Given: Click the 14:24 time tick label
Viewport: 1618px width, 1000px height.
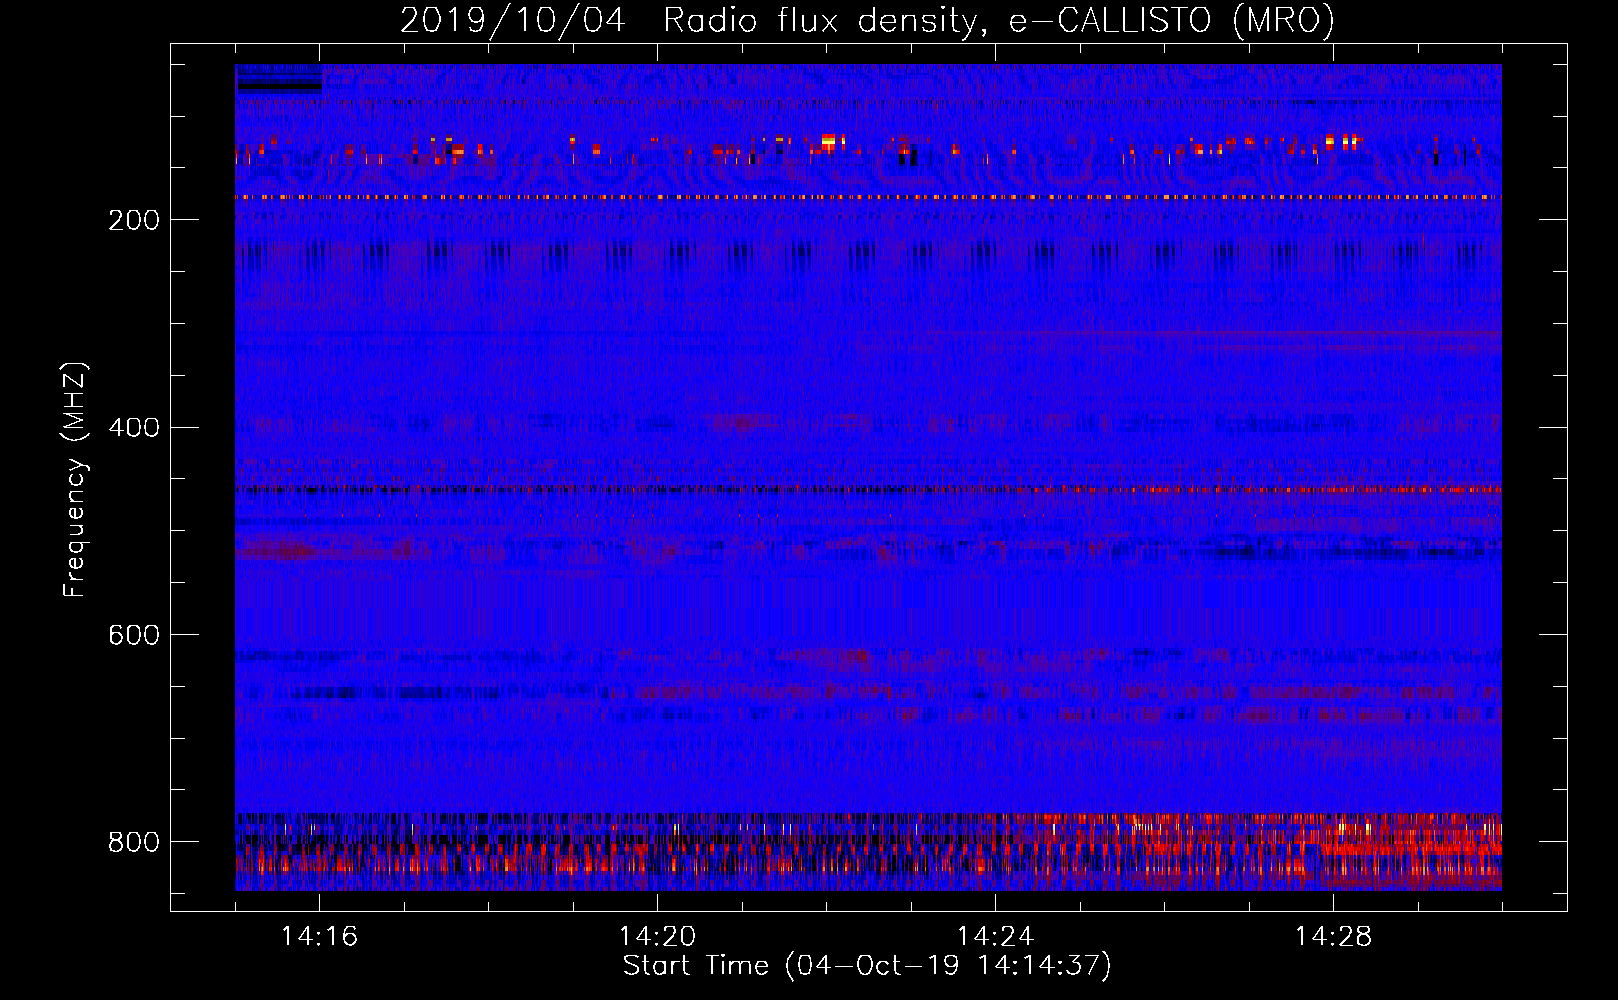Looking at the screenshot, I should 995,937.
